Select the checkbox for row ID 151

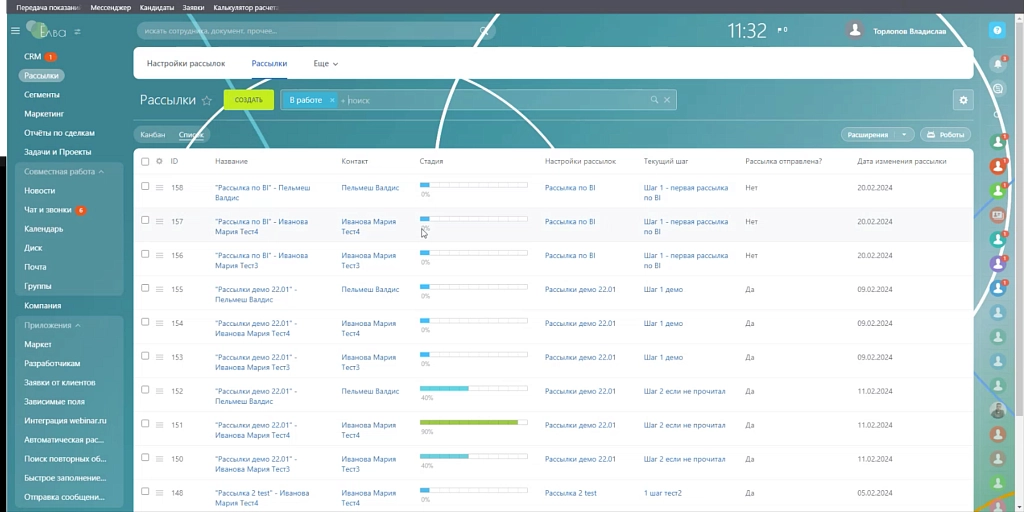click(x=145, y=424)
